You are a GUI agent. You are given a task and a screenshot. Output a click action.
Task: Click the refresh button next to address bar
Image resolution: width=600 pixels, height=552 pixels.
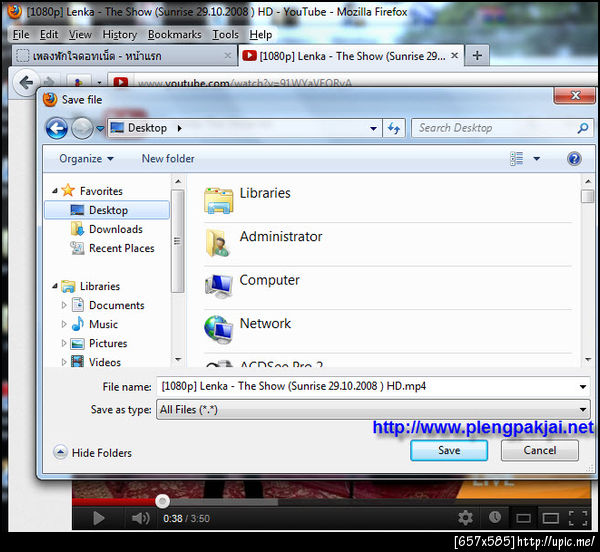(x=394, y=128)
